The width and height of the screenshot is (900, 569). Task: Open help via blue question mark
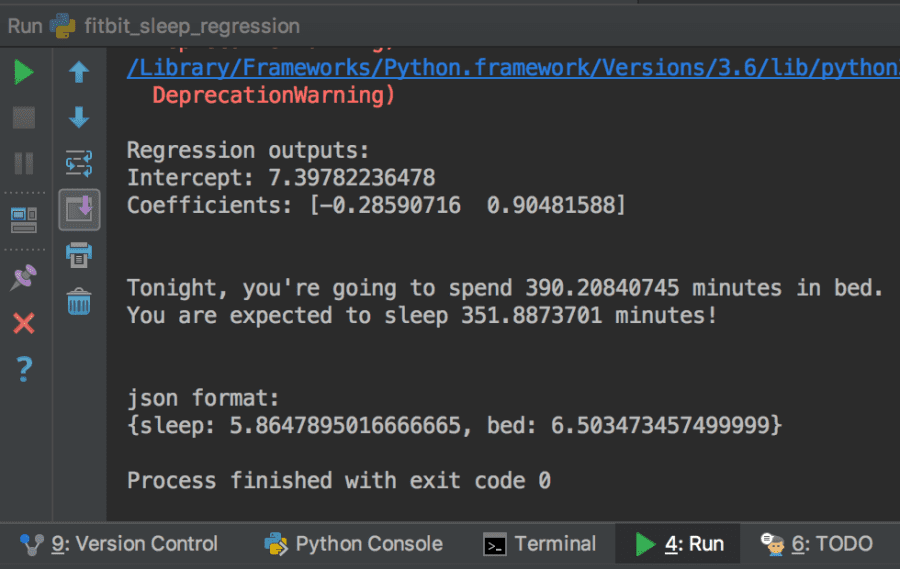24,369
